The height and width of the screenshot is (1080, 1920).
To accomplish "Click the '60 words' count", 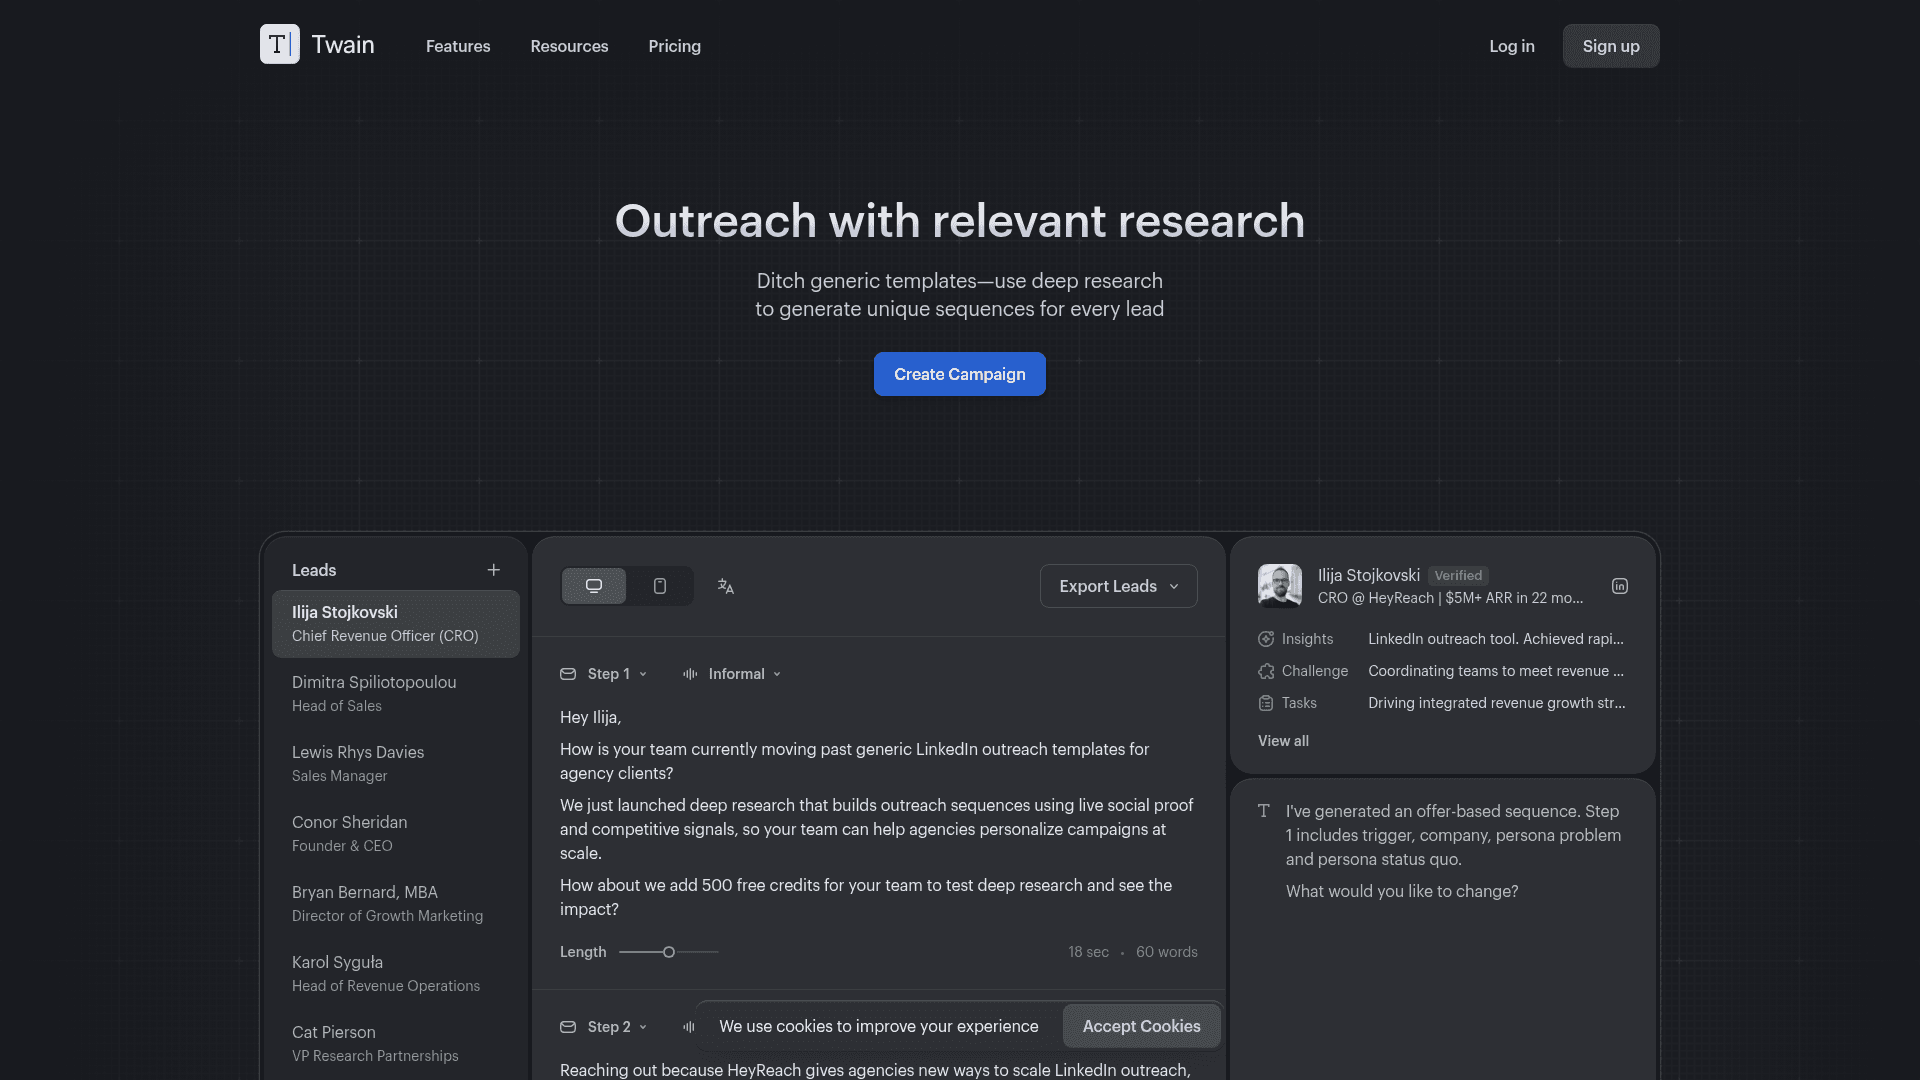I will [x=1167, y=952].
